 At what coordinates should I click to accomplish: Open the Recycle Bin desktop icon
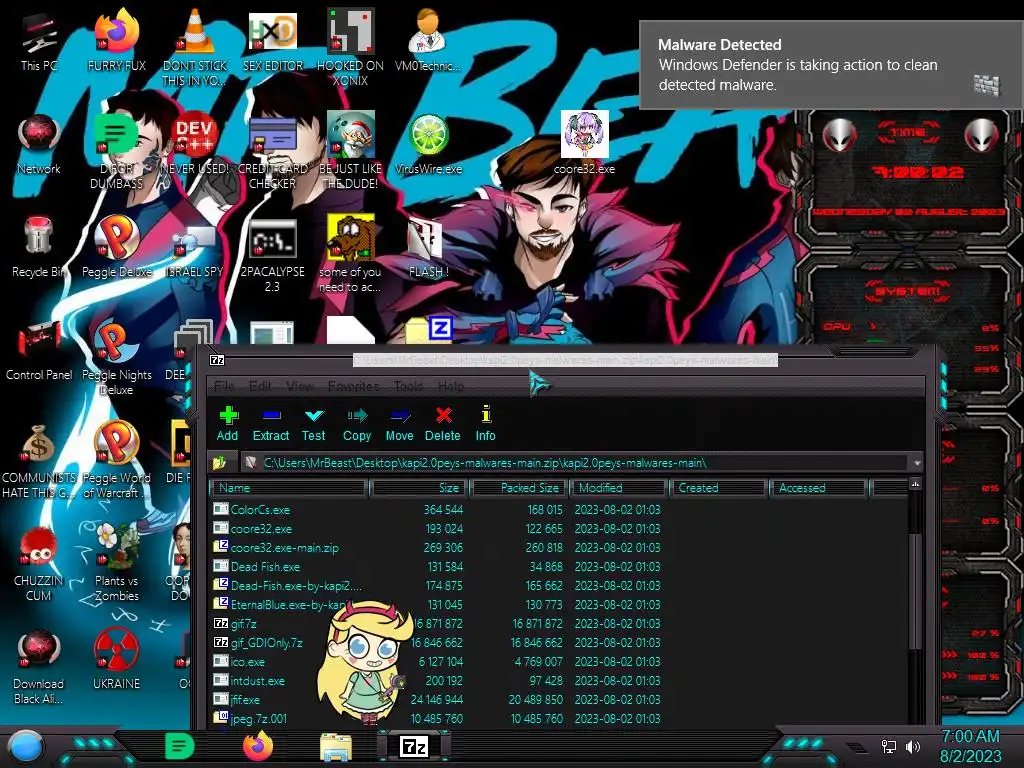(39, 248)
